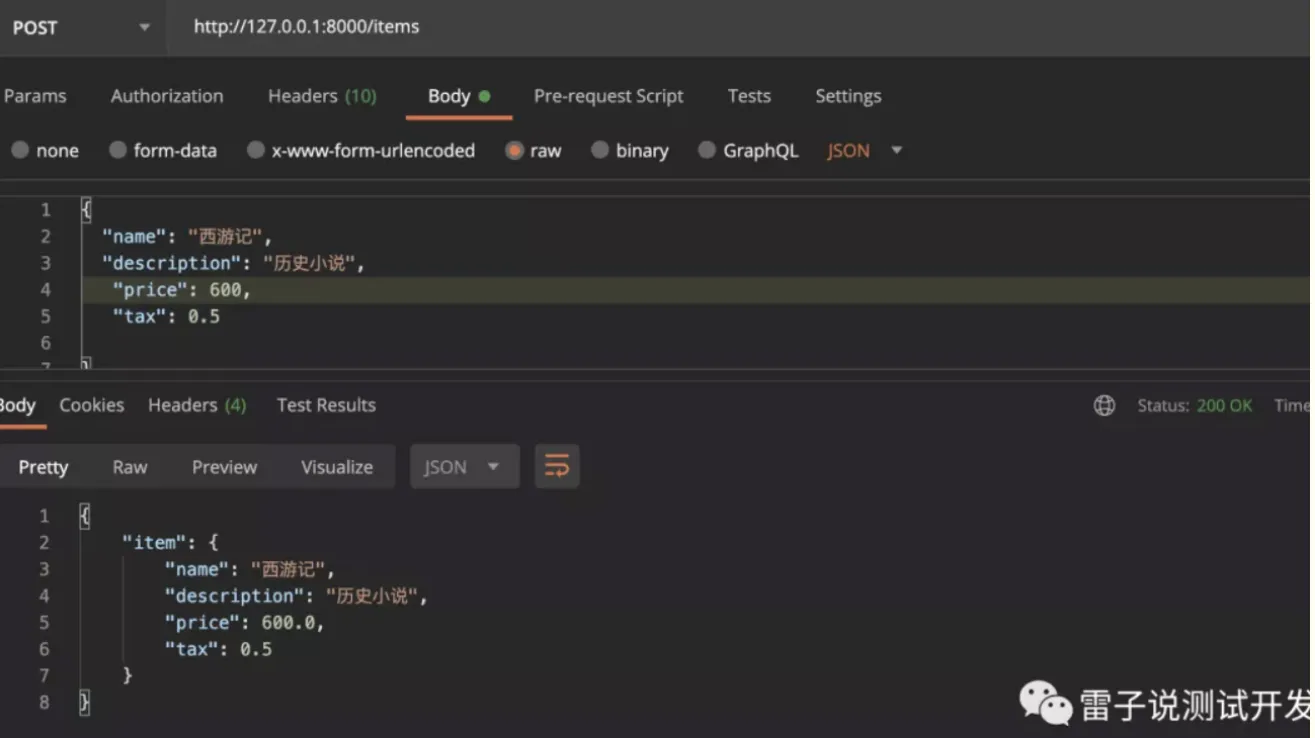1315x738 pixels.
Task: Switch to the Tests tab
Action: 749,96
